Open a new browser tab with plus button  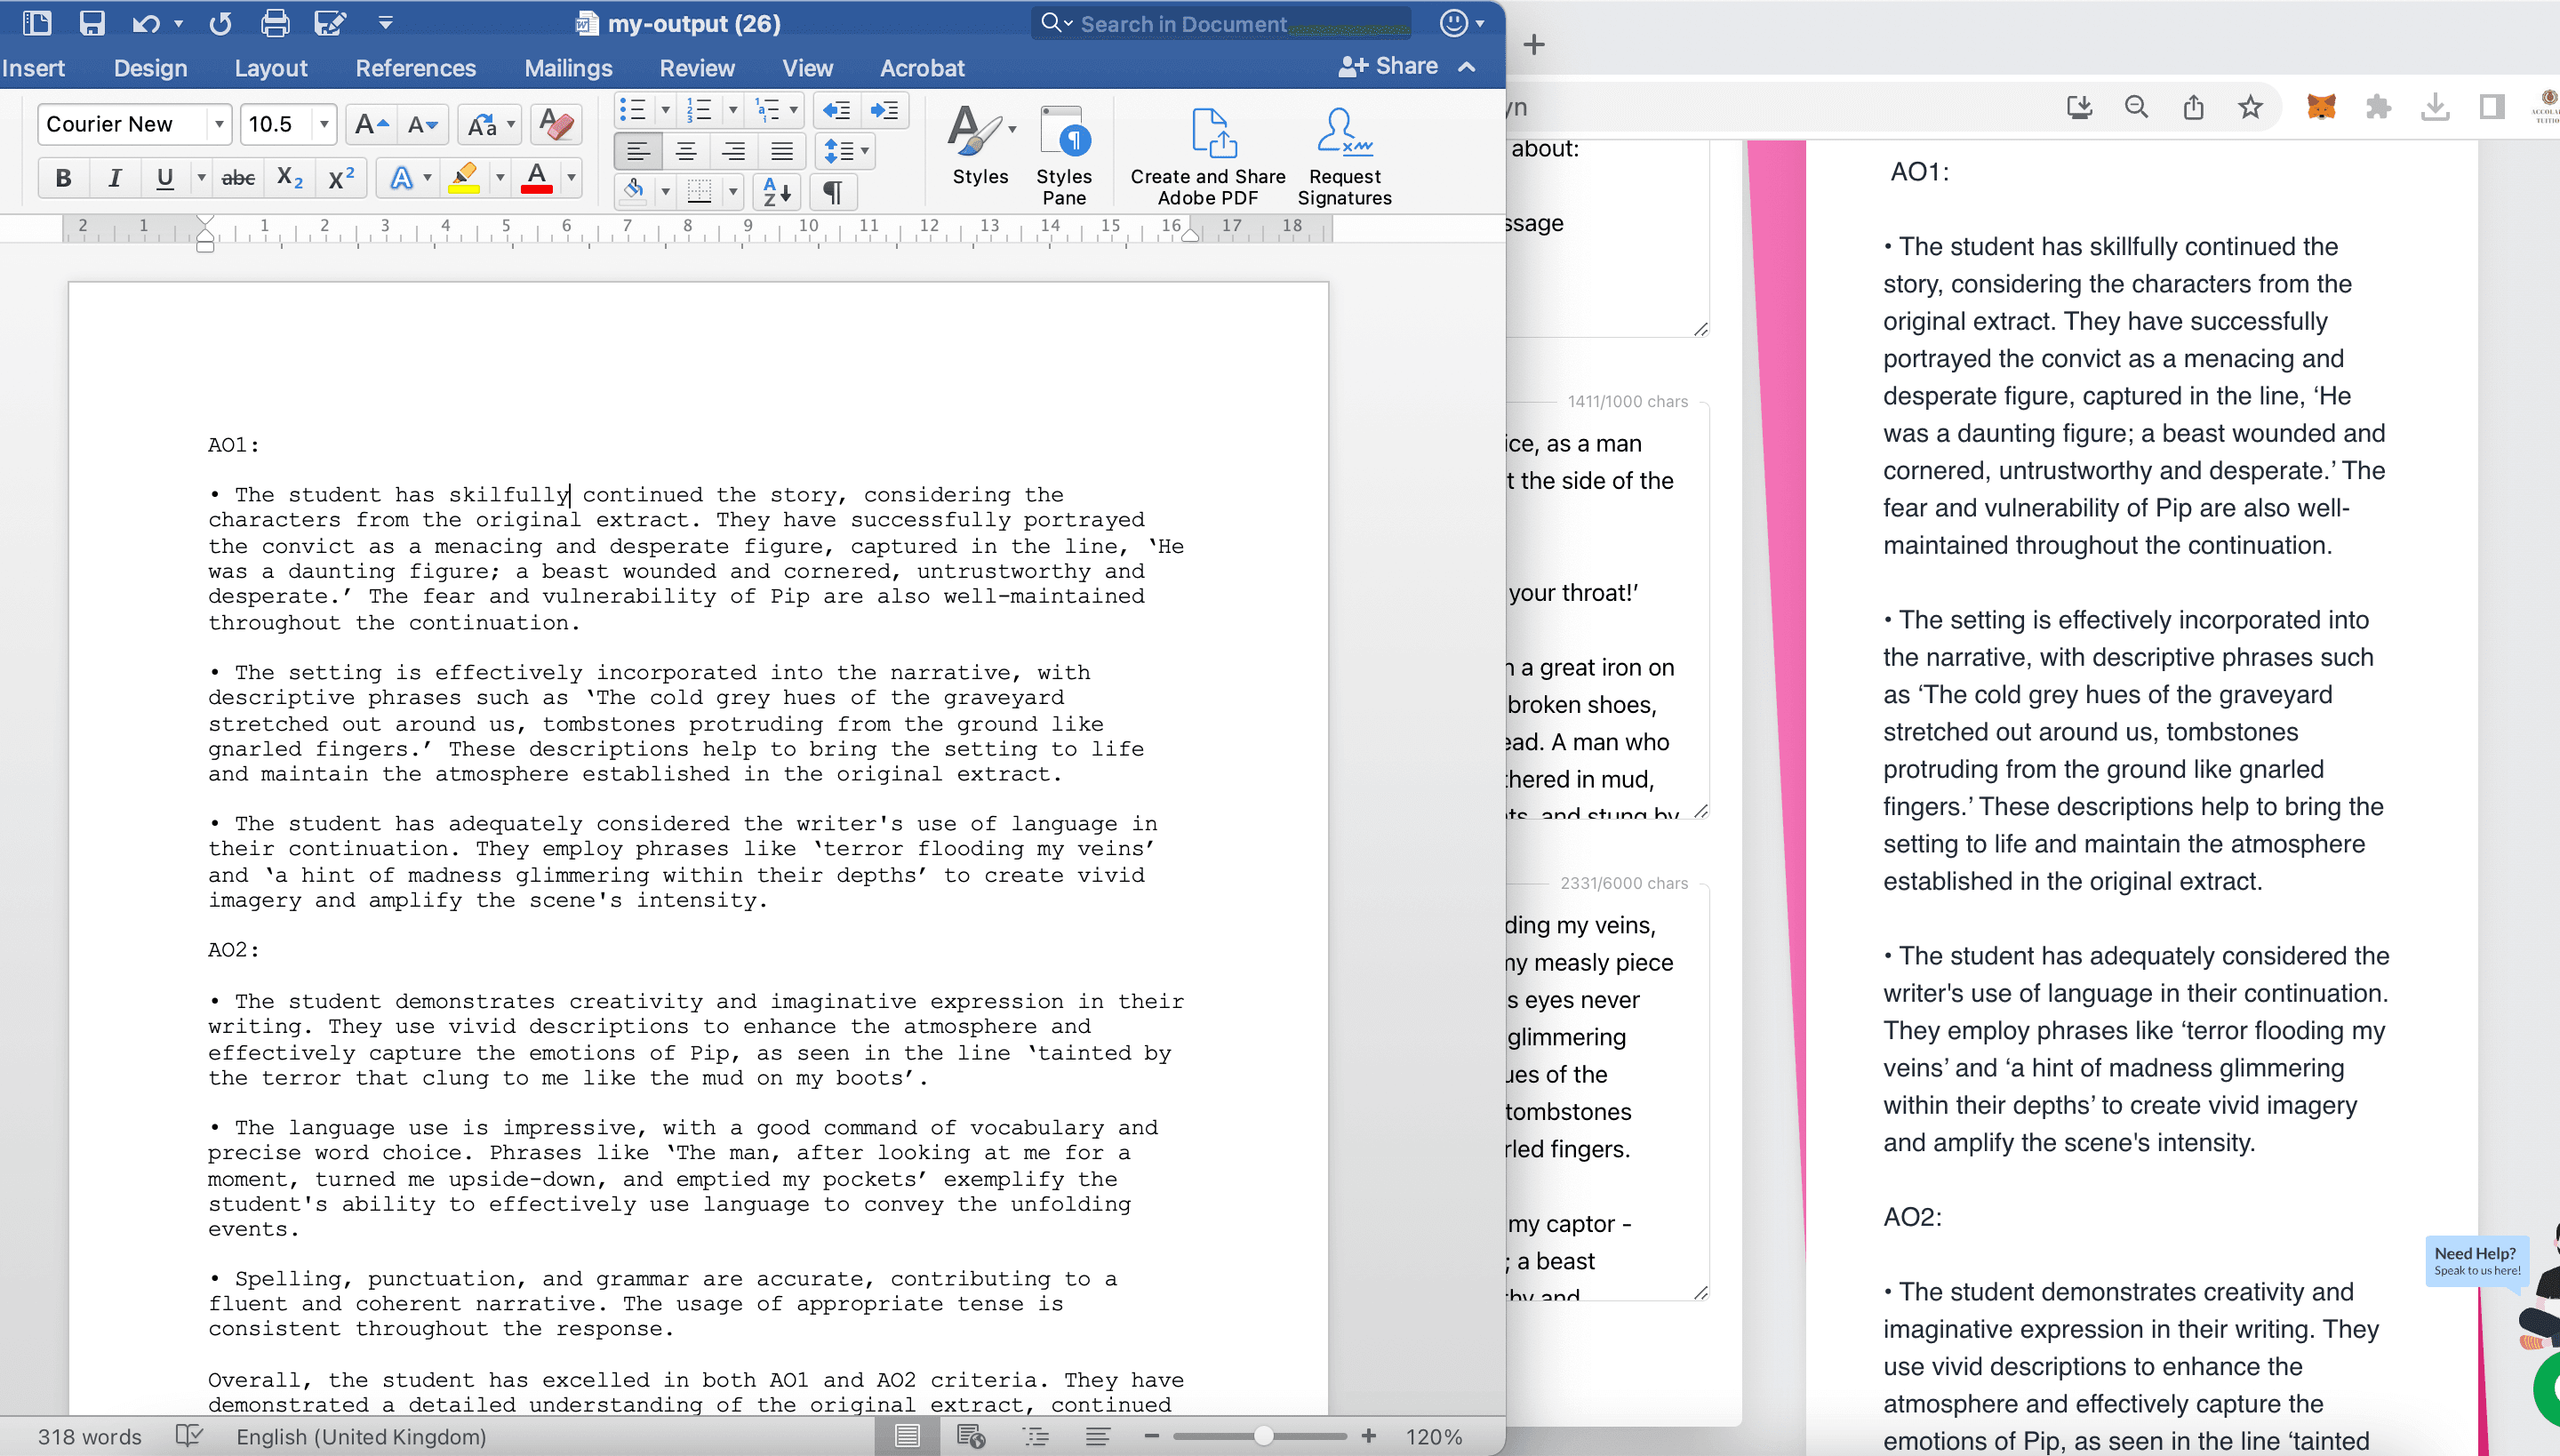click(1534, 44)
